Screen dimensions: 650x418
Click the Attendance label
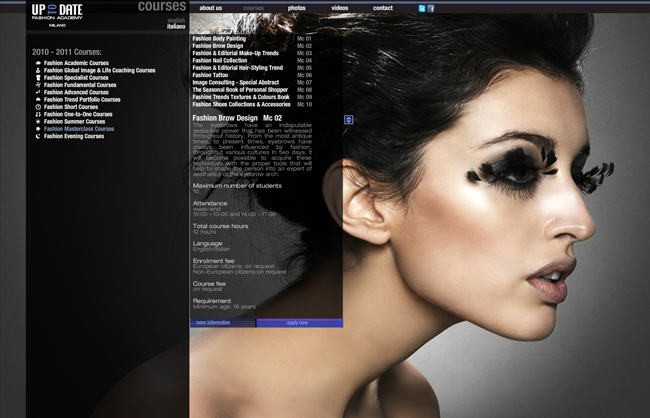pos(210,204)
